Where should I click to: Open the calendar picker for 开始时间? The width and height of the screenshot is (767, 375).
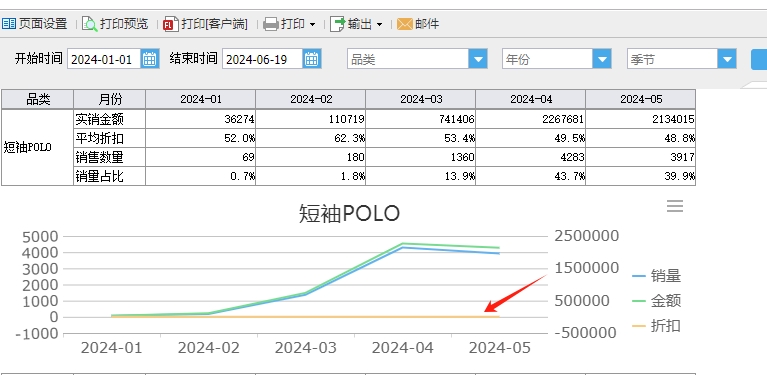click(x=150, y=59)
